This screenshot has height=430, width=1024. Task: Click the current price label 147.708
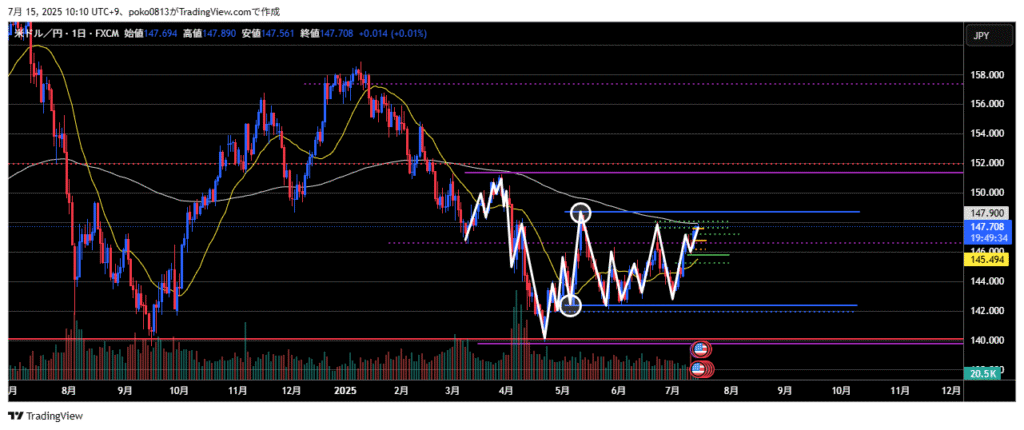coord(981,228)
